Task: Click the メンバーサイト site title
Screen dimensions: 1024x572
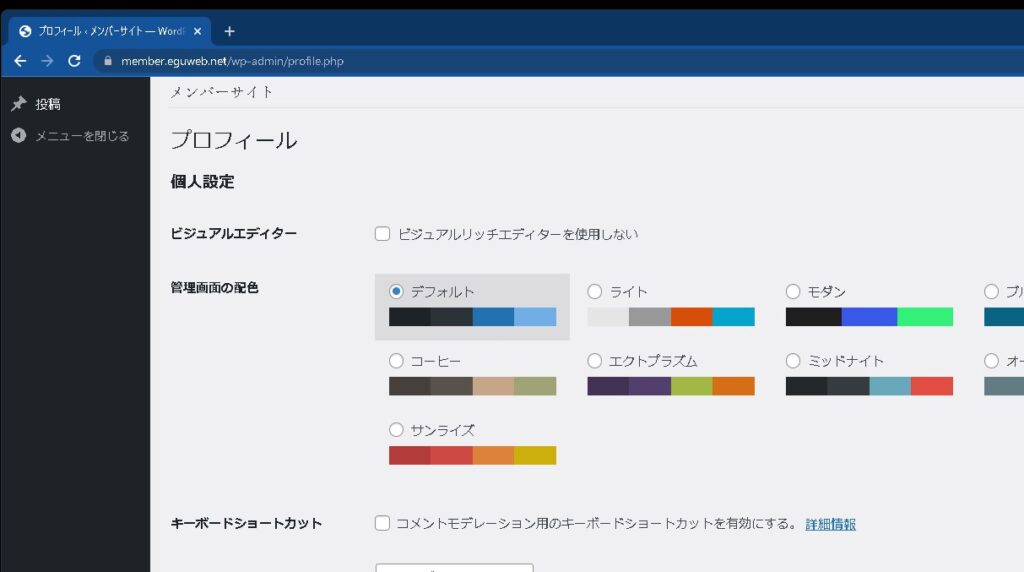Action: (222, 92)
